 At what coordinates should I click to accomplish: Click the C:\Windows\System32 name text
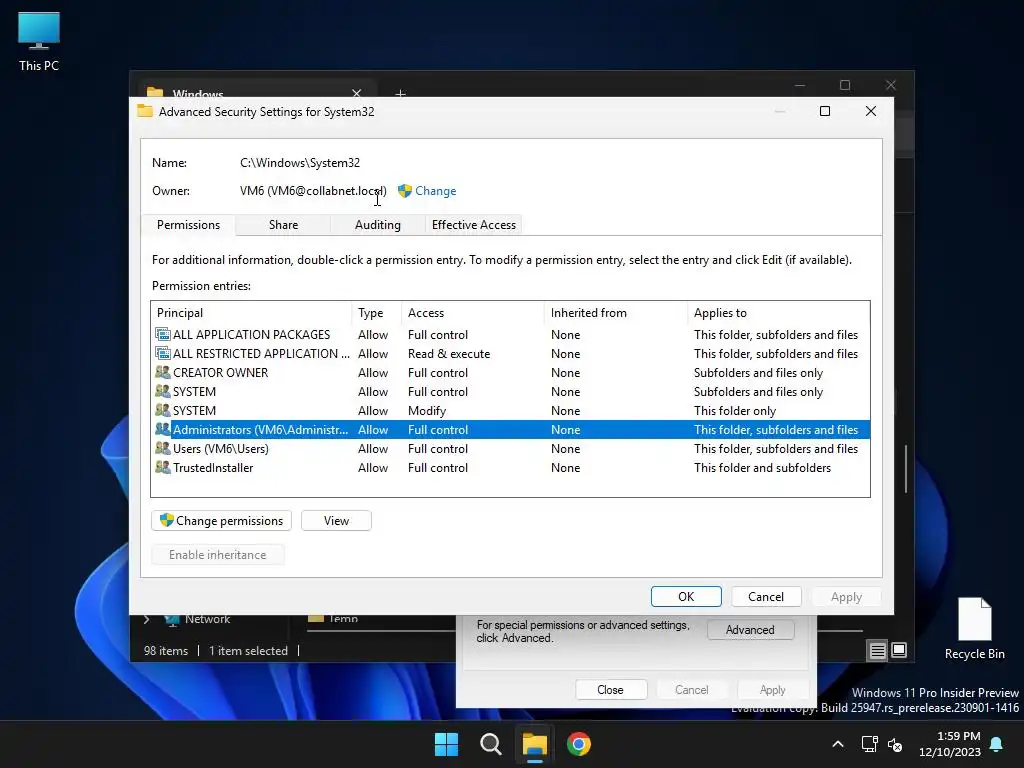300,163
